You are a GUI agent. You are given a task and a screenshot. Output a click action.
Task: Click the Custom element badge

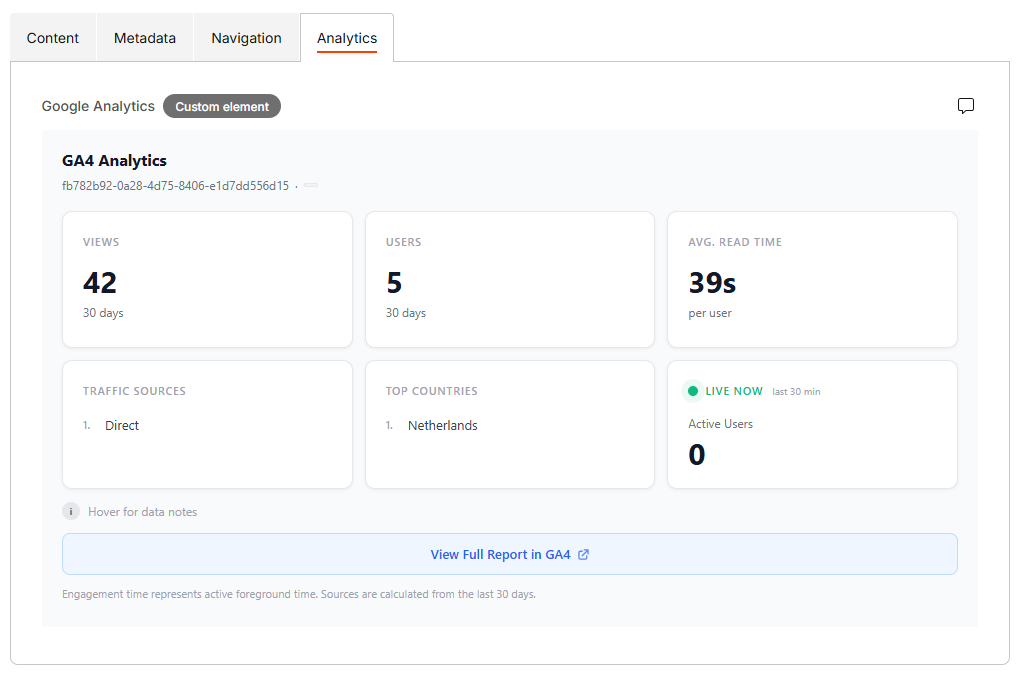[x=222, y=107]
